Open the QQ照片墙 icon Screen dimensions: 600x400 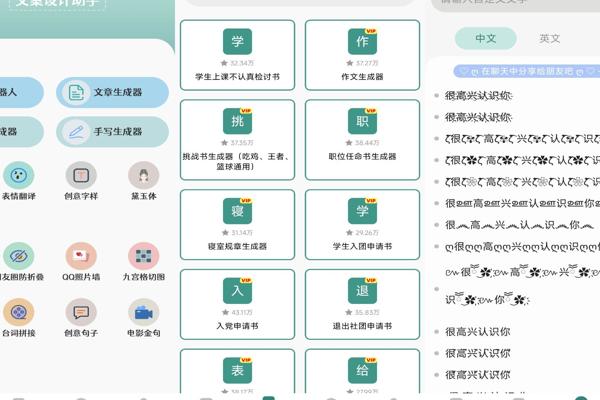tap(81, 256)
